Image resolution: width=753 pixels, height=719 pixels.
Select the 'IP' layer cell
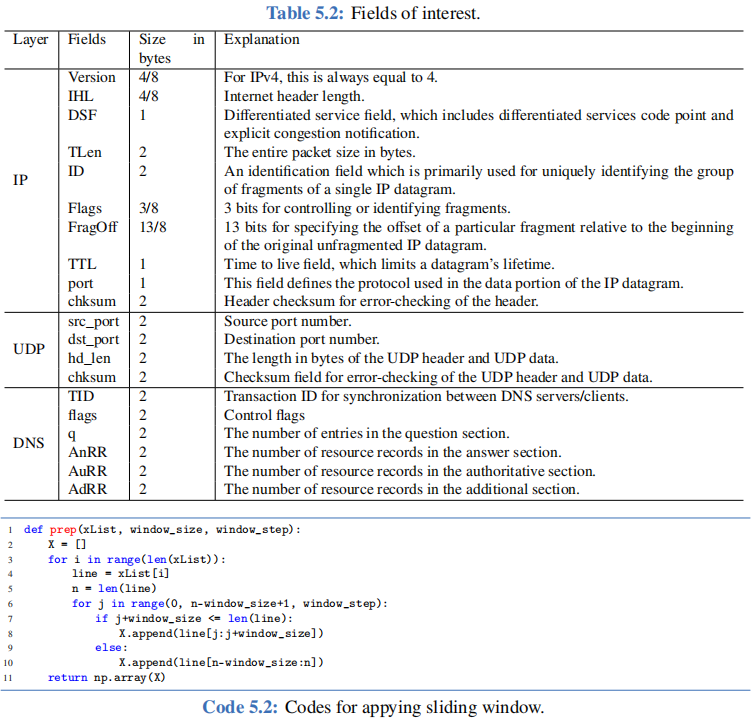point(20,183)
